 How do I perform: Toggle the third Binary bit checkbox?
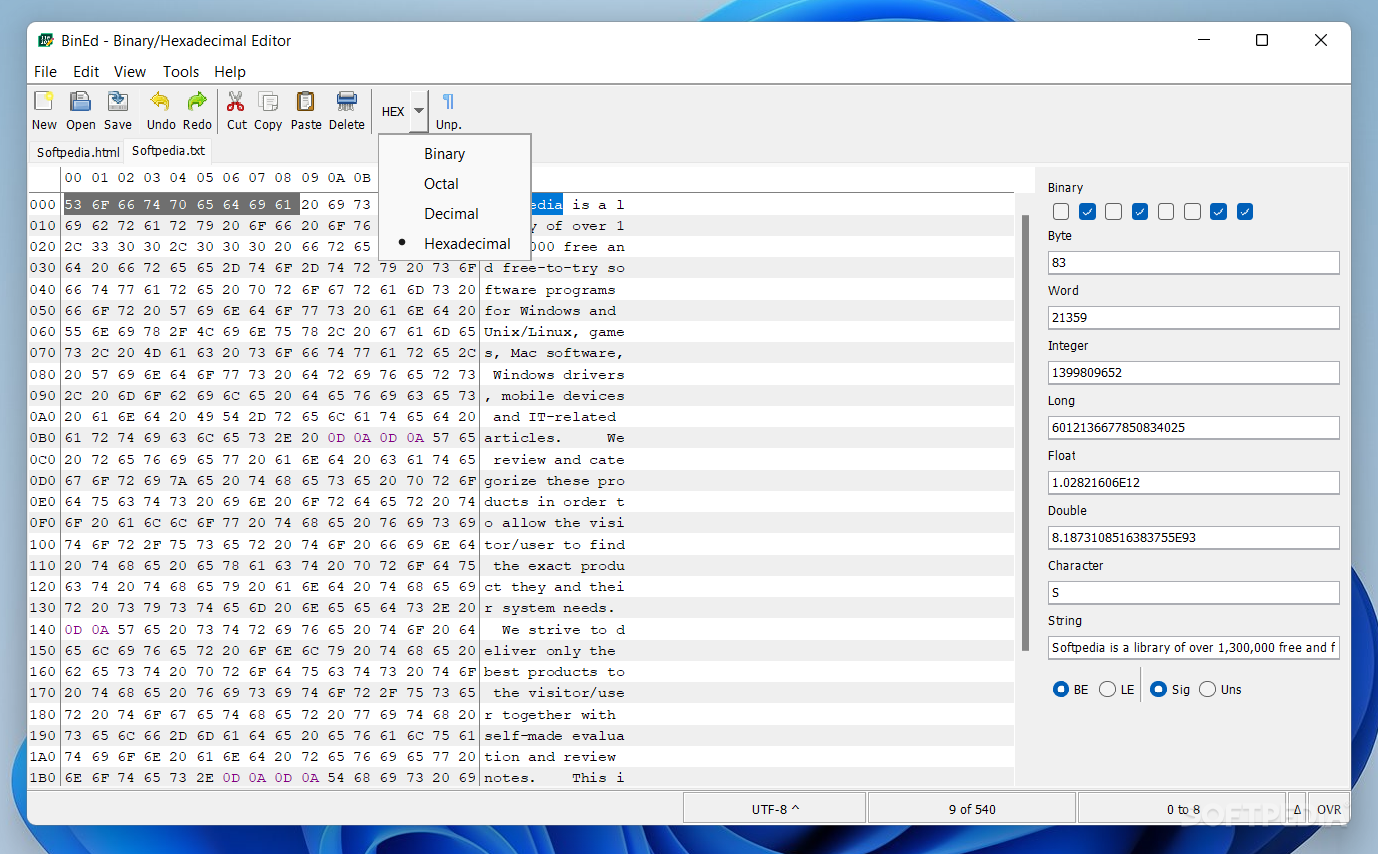pyautogui.click(x=1114, y=212)
